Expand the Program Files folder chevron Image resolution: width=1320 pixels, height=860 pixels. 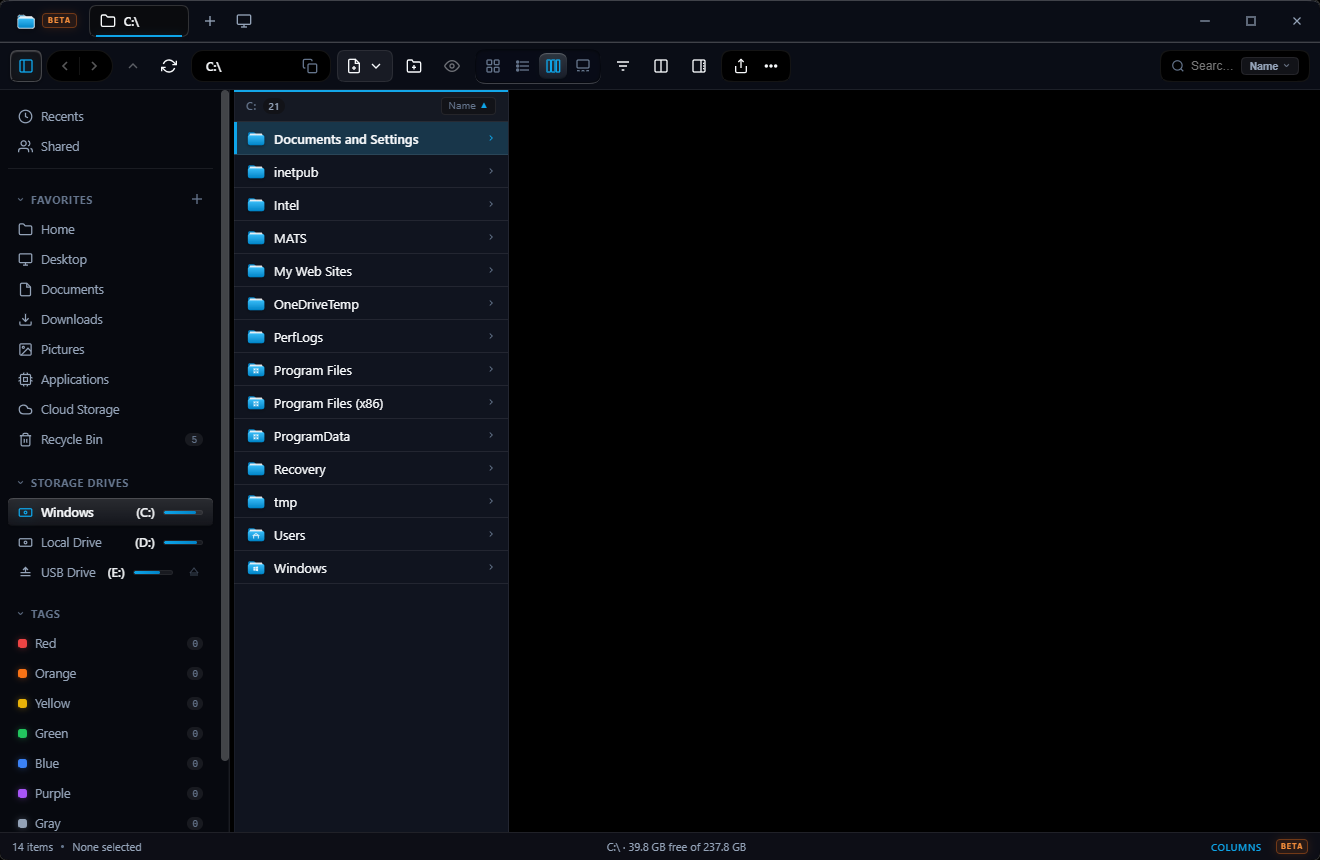[x=491, y=369]
